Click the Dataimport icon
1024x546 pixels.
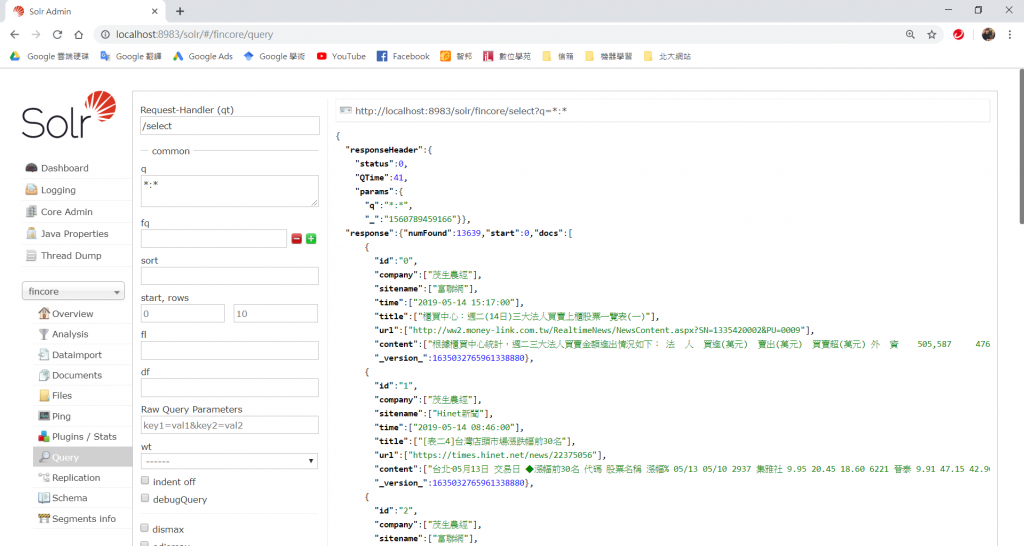[x=44, y=355]
